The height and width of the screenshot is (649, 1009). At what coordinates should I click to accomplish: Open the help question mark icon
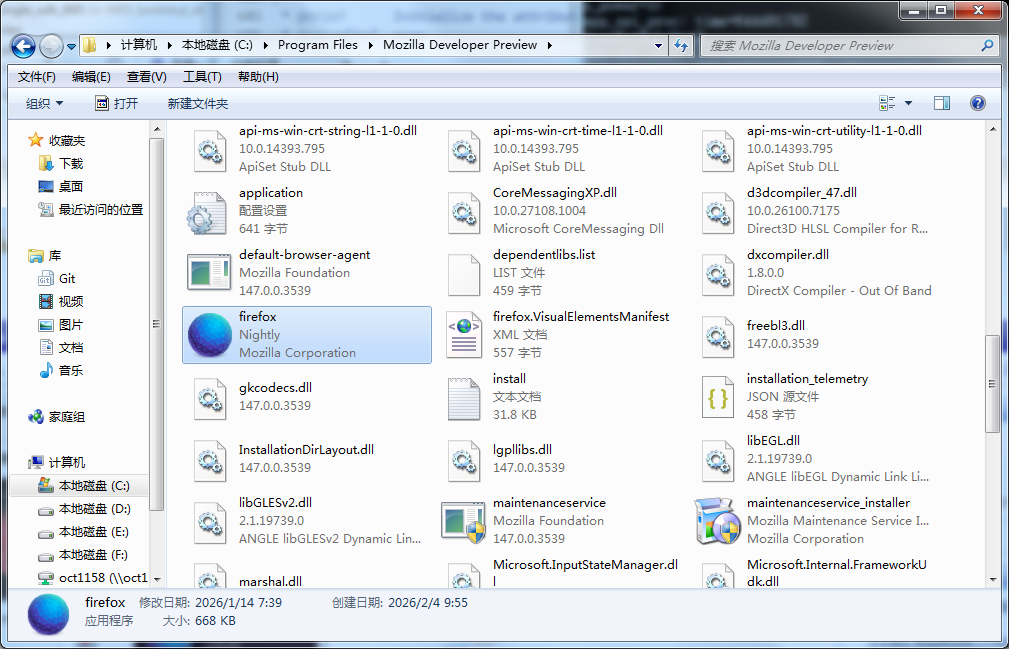coord(977,103)
